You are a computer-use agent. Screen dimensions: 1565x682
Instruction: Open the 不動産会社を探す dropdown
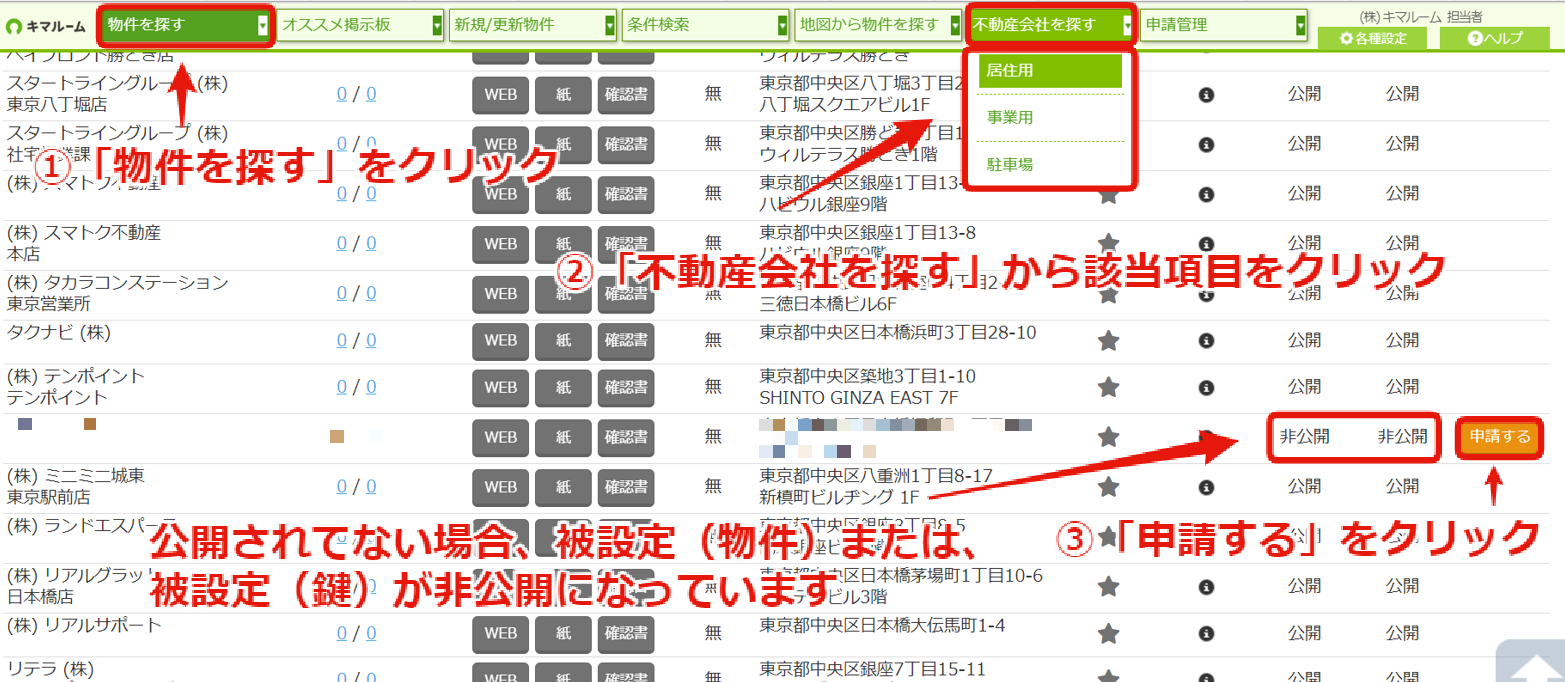click(x=1052, y=25)
